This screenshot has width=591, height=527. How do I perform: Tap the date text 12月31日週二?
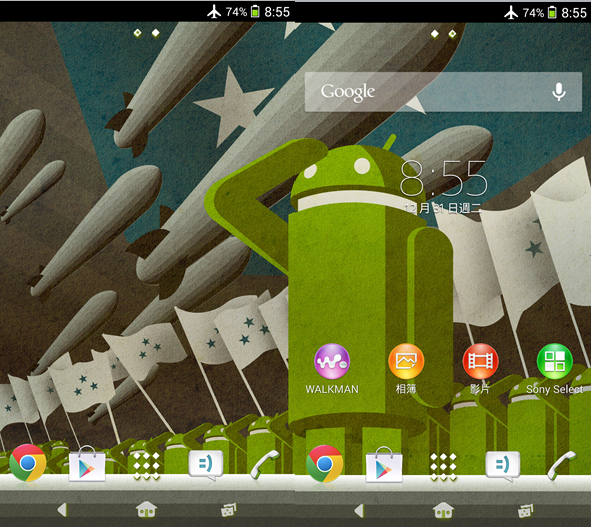pos(442,208)
